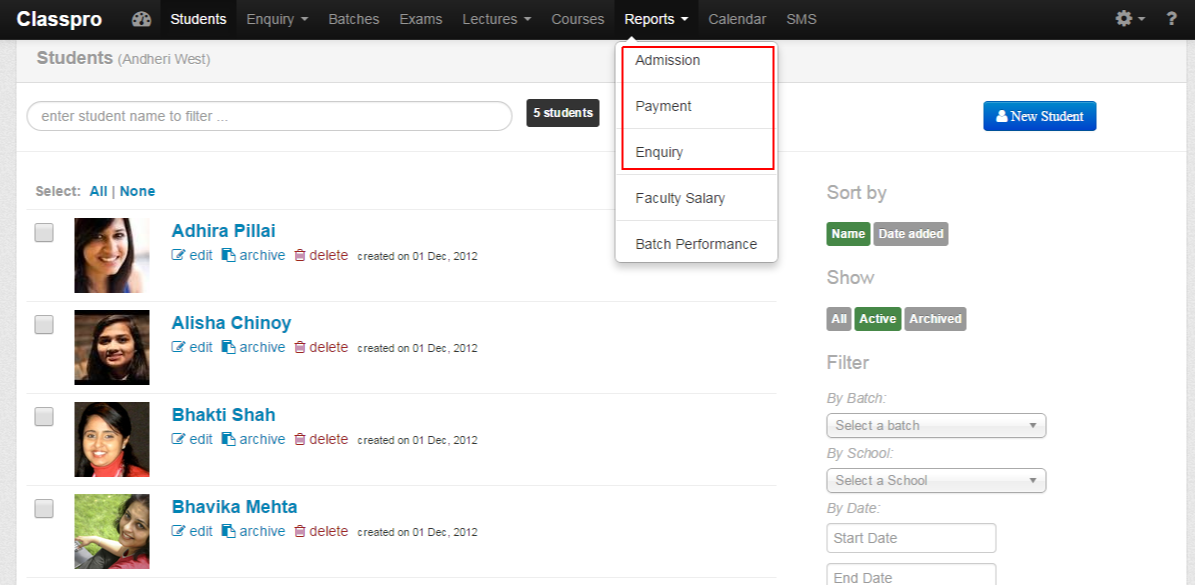Image resolution: width=1195 pixels, height=585 pixels.
Task: Click the student name filter input field
Action: click(268, 116)
